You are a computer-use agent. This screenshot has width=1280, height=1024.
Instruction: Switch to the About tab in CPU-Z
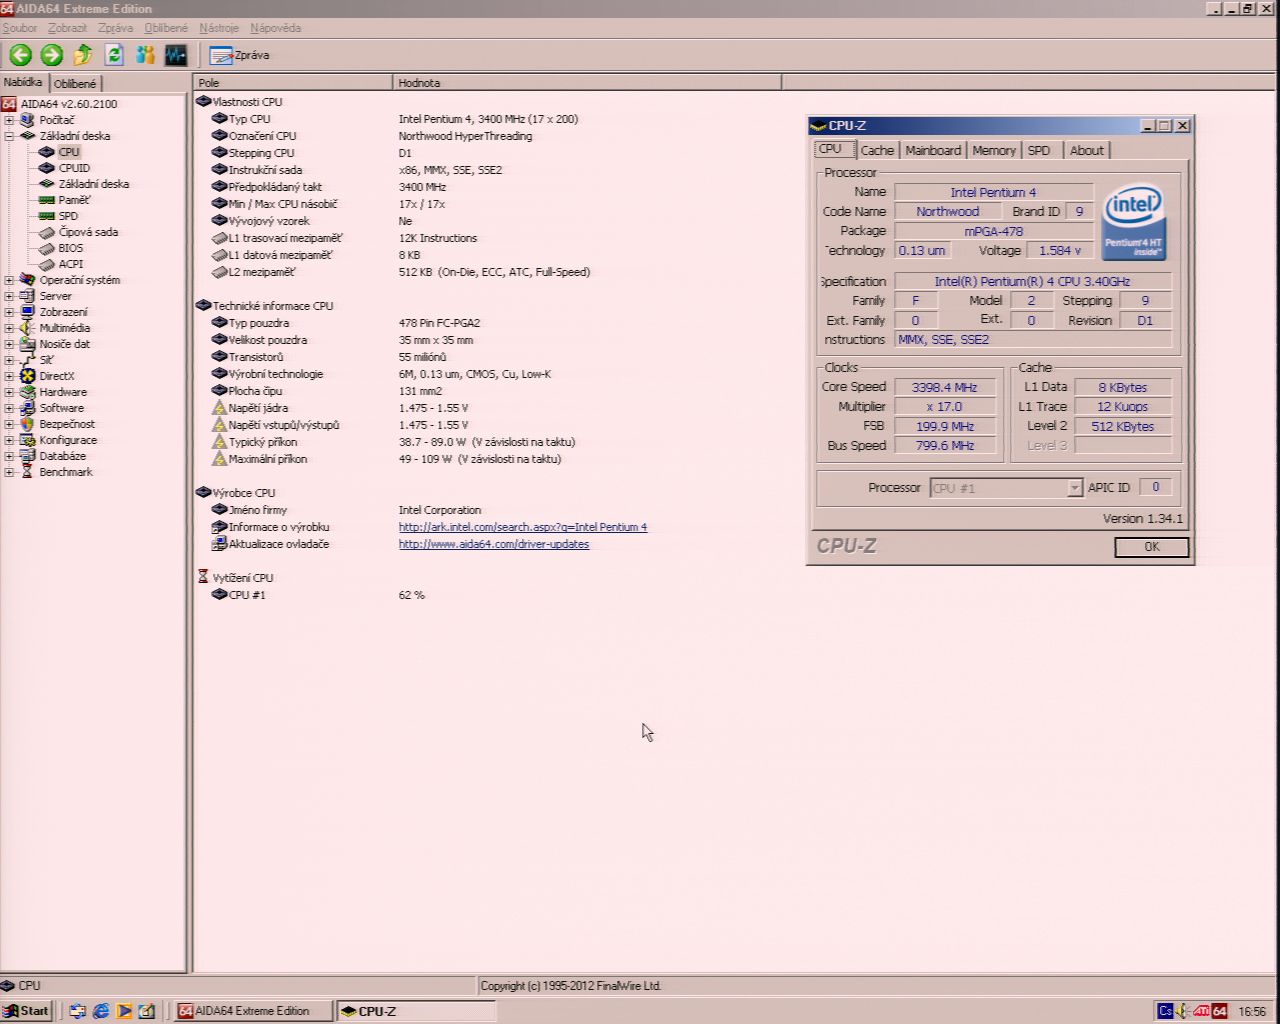(1087, 150)
